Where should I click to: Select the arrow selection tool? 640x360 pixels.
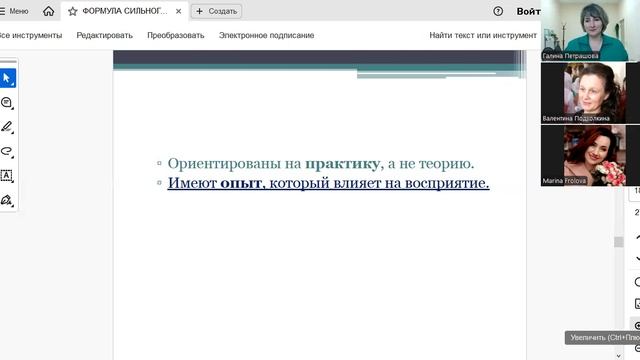[7, 78]
